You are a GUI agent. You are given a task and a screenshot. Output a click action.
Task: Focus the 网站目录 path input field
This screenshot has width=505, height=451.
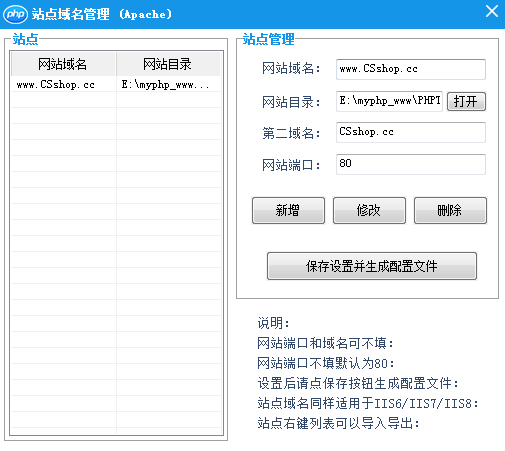[389, 101]
